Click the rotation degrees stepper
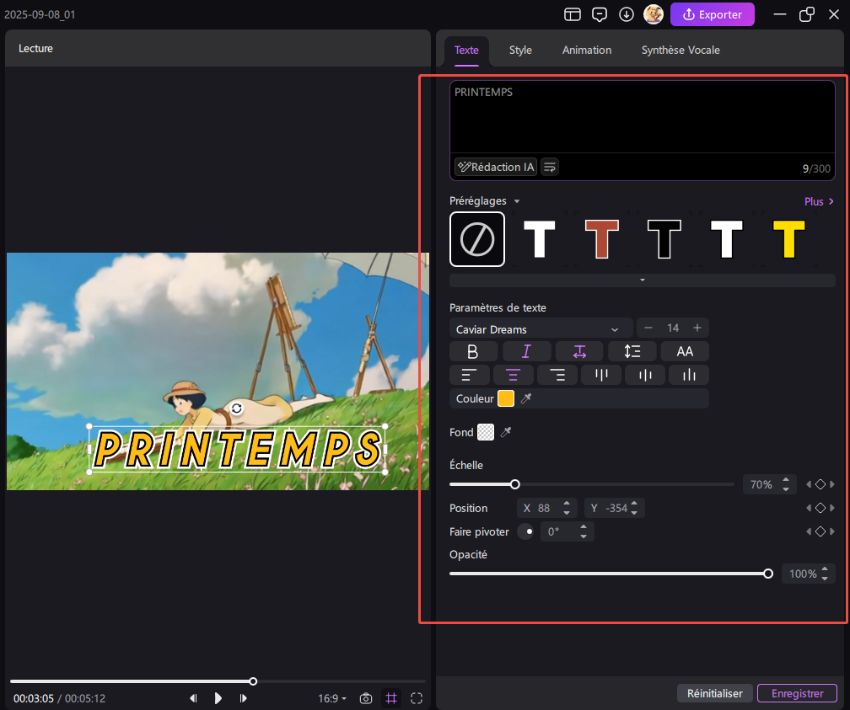 pos(583,532)
